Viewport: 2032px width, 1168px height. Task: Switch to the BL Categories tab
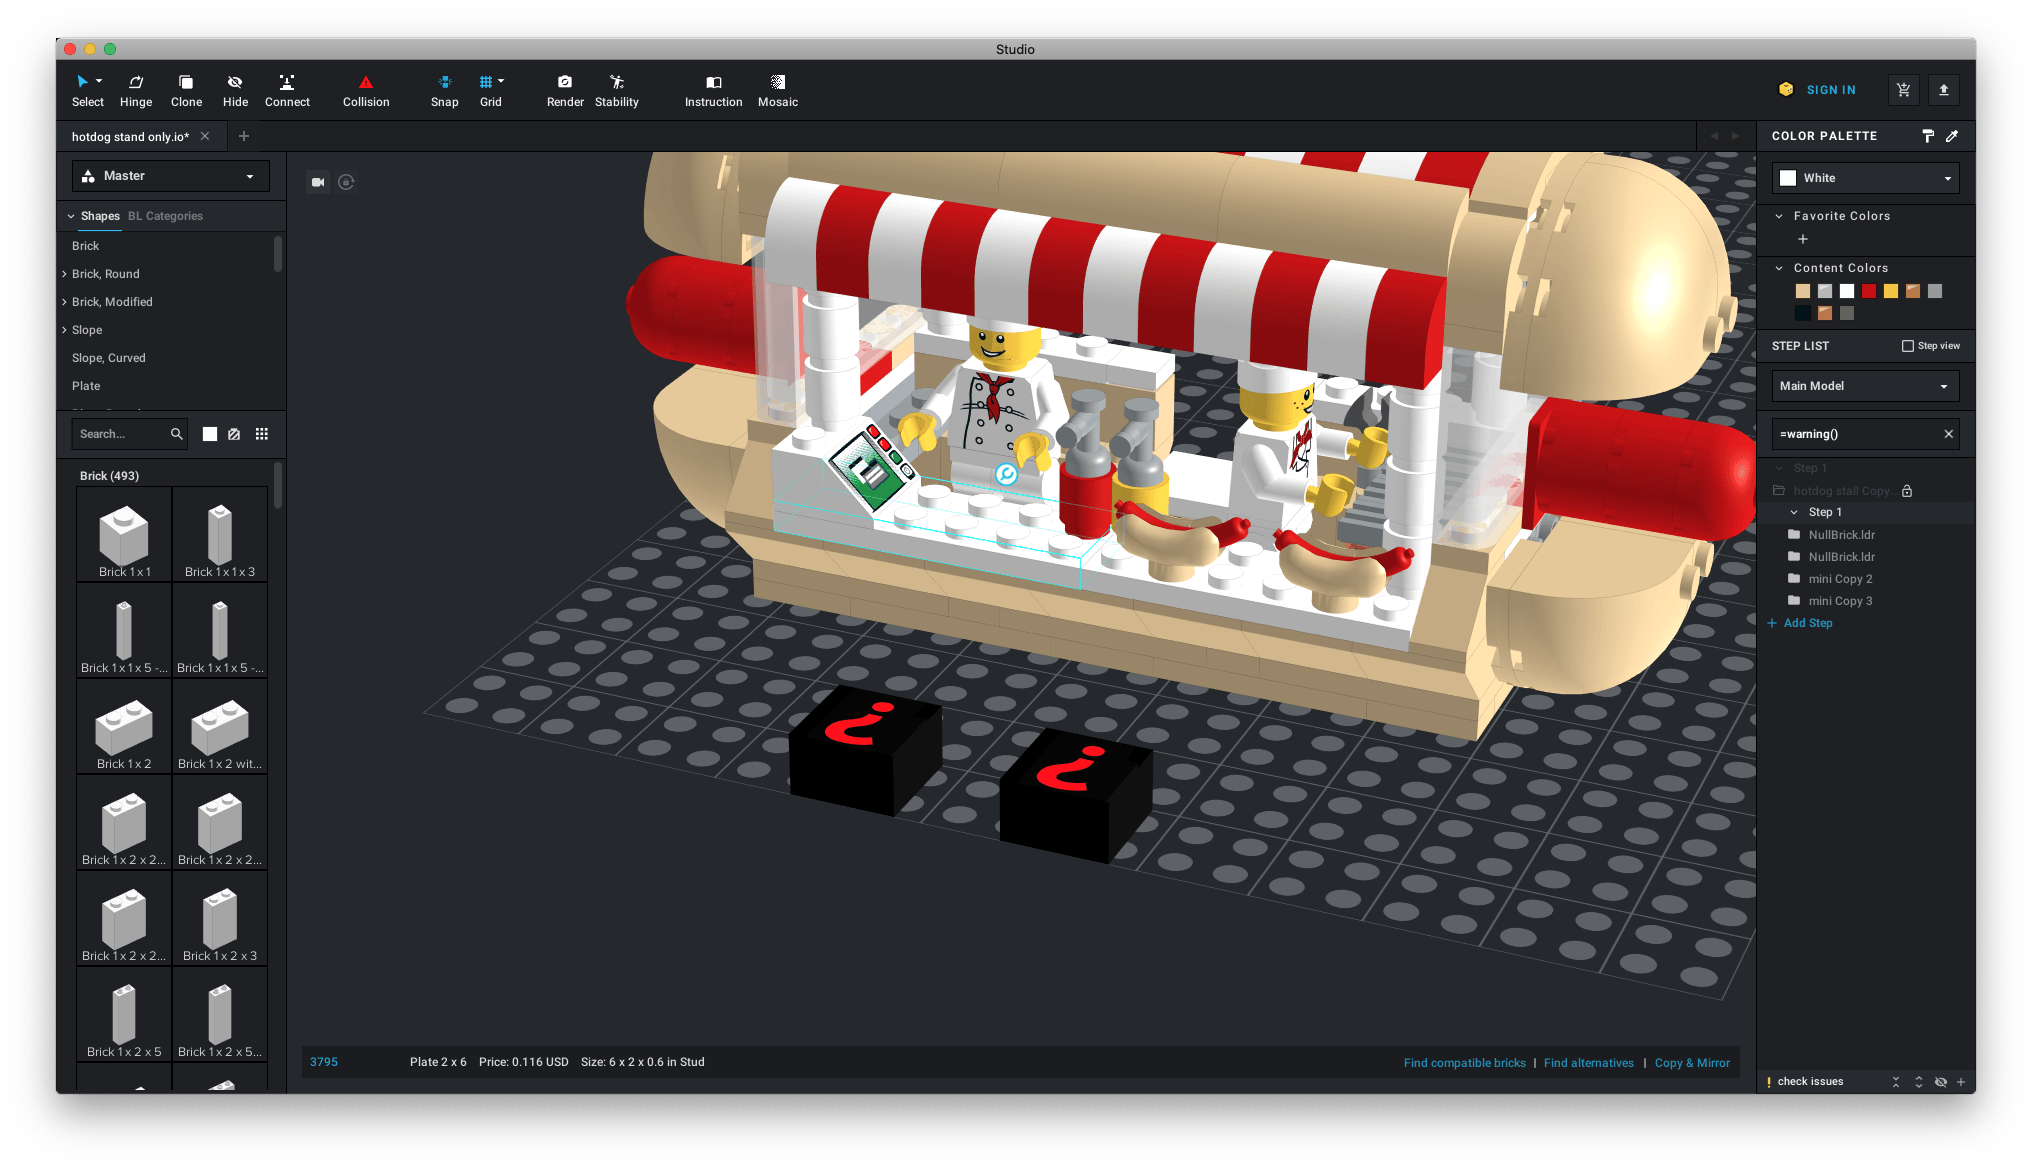click(165, 216)
